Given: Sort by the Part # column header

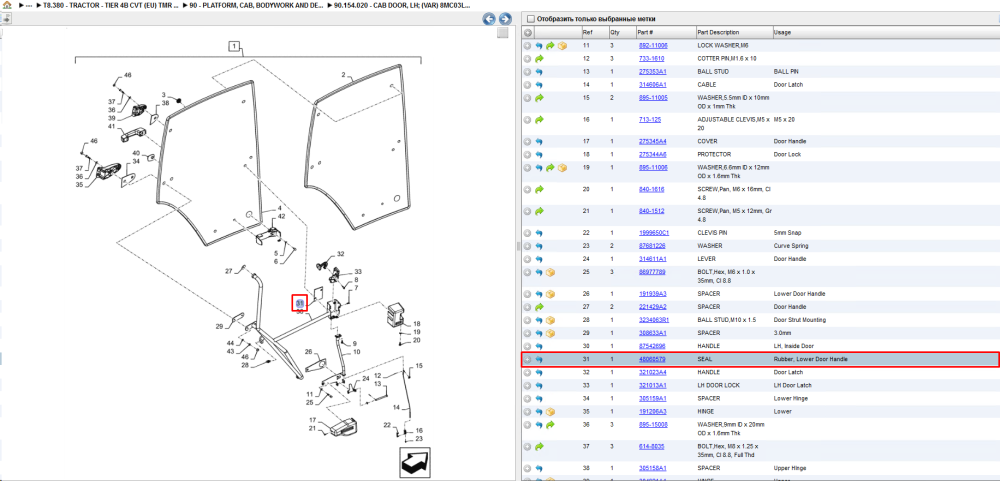Looking at the screenshot, I should coord(666,32).
